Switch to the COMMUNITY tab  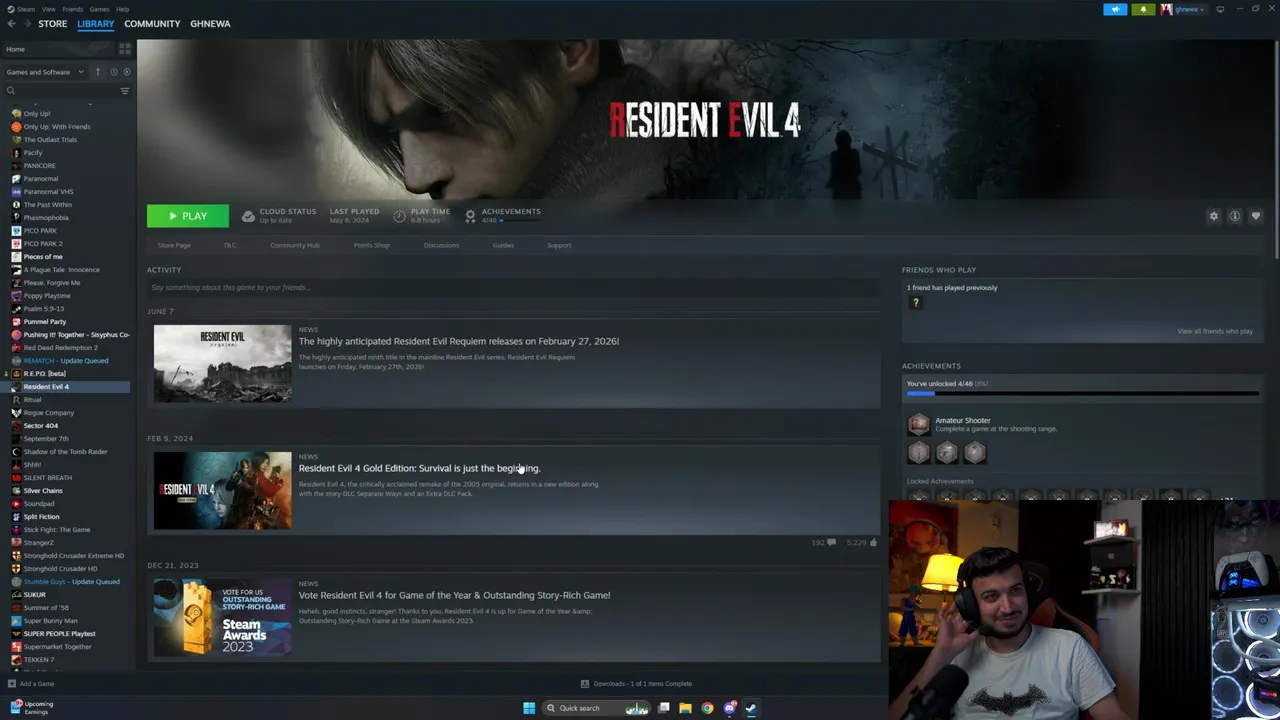152,23
